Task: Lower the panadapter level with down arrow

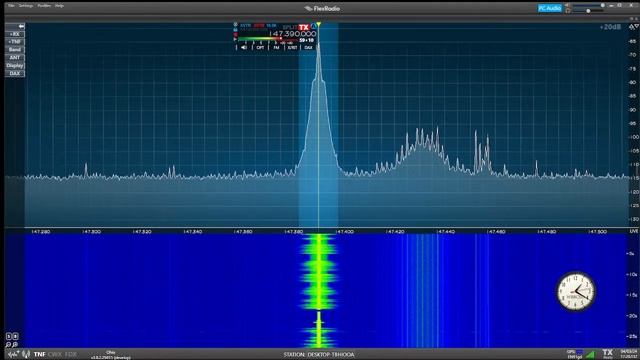Action: coord(637,26)
